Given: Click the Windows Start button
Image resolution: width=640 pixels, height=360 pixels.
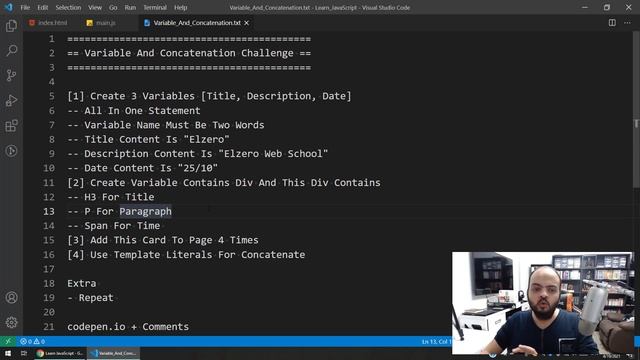Looking at the screenshot, I should pos(8,353).
